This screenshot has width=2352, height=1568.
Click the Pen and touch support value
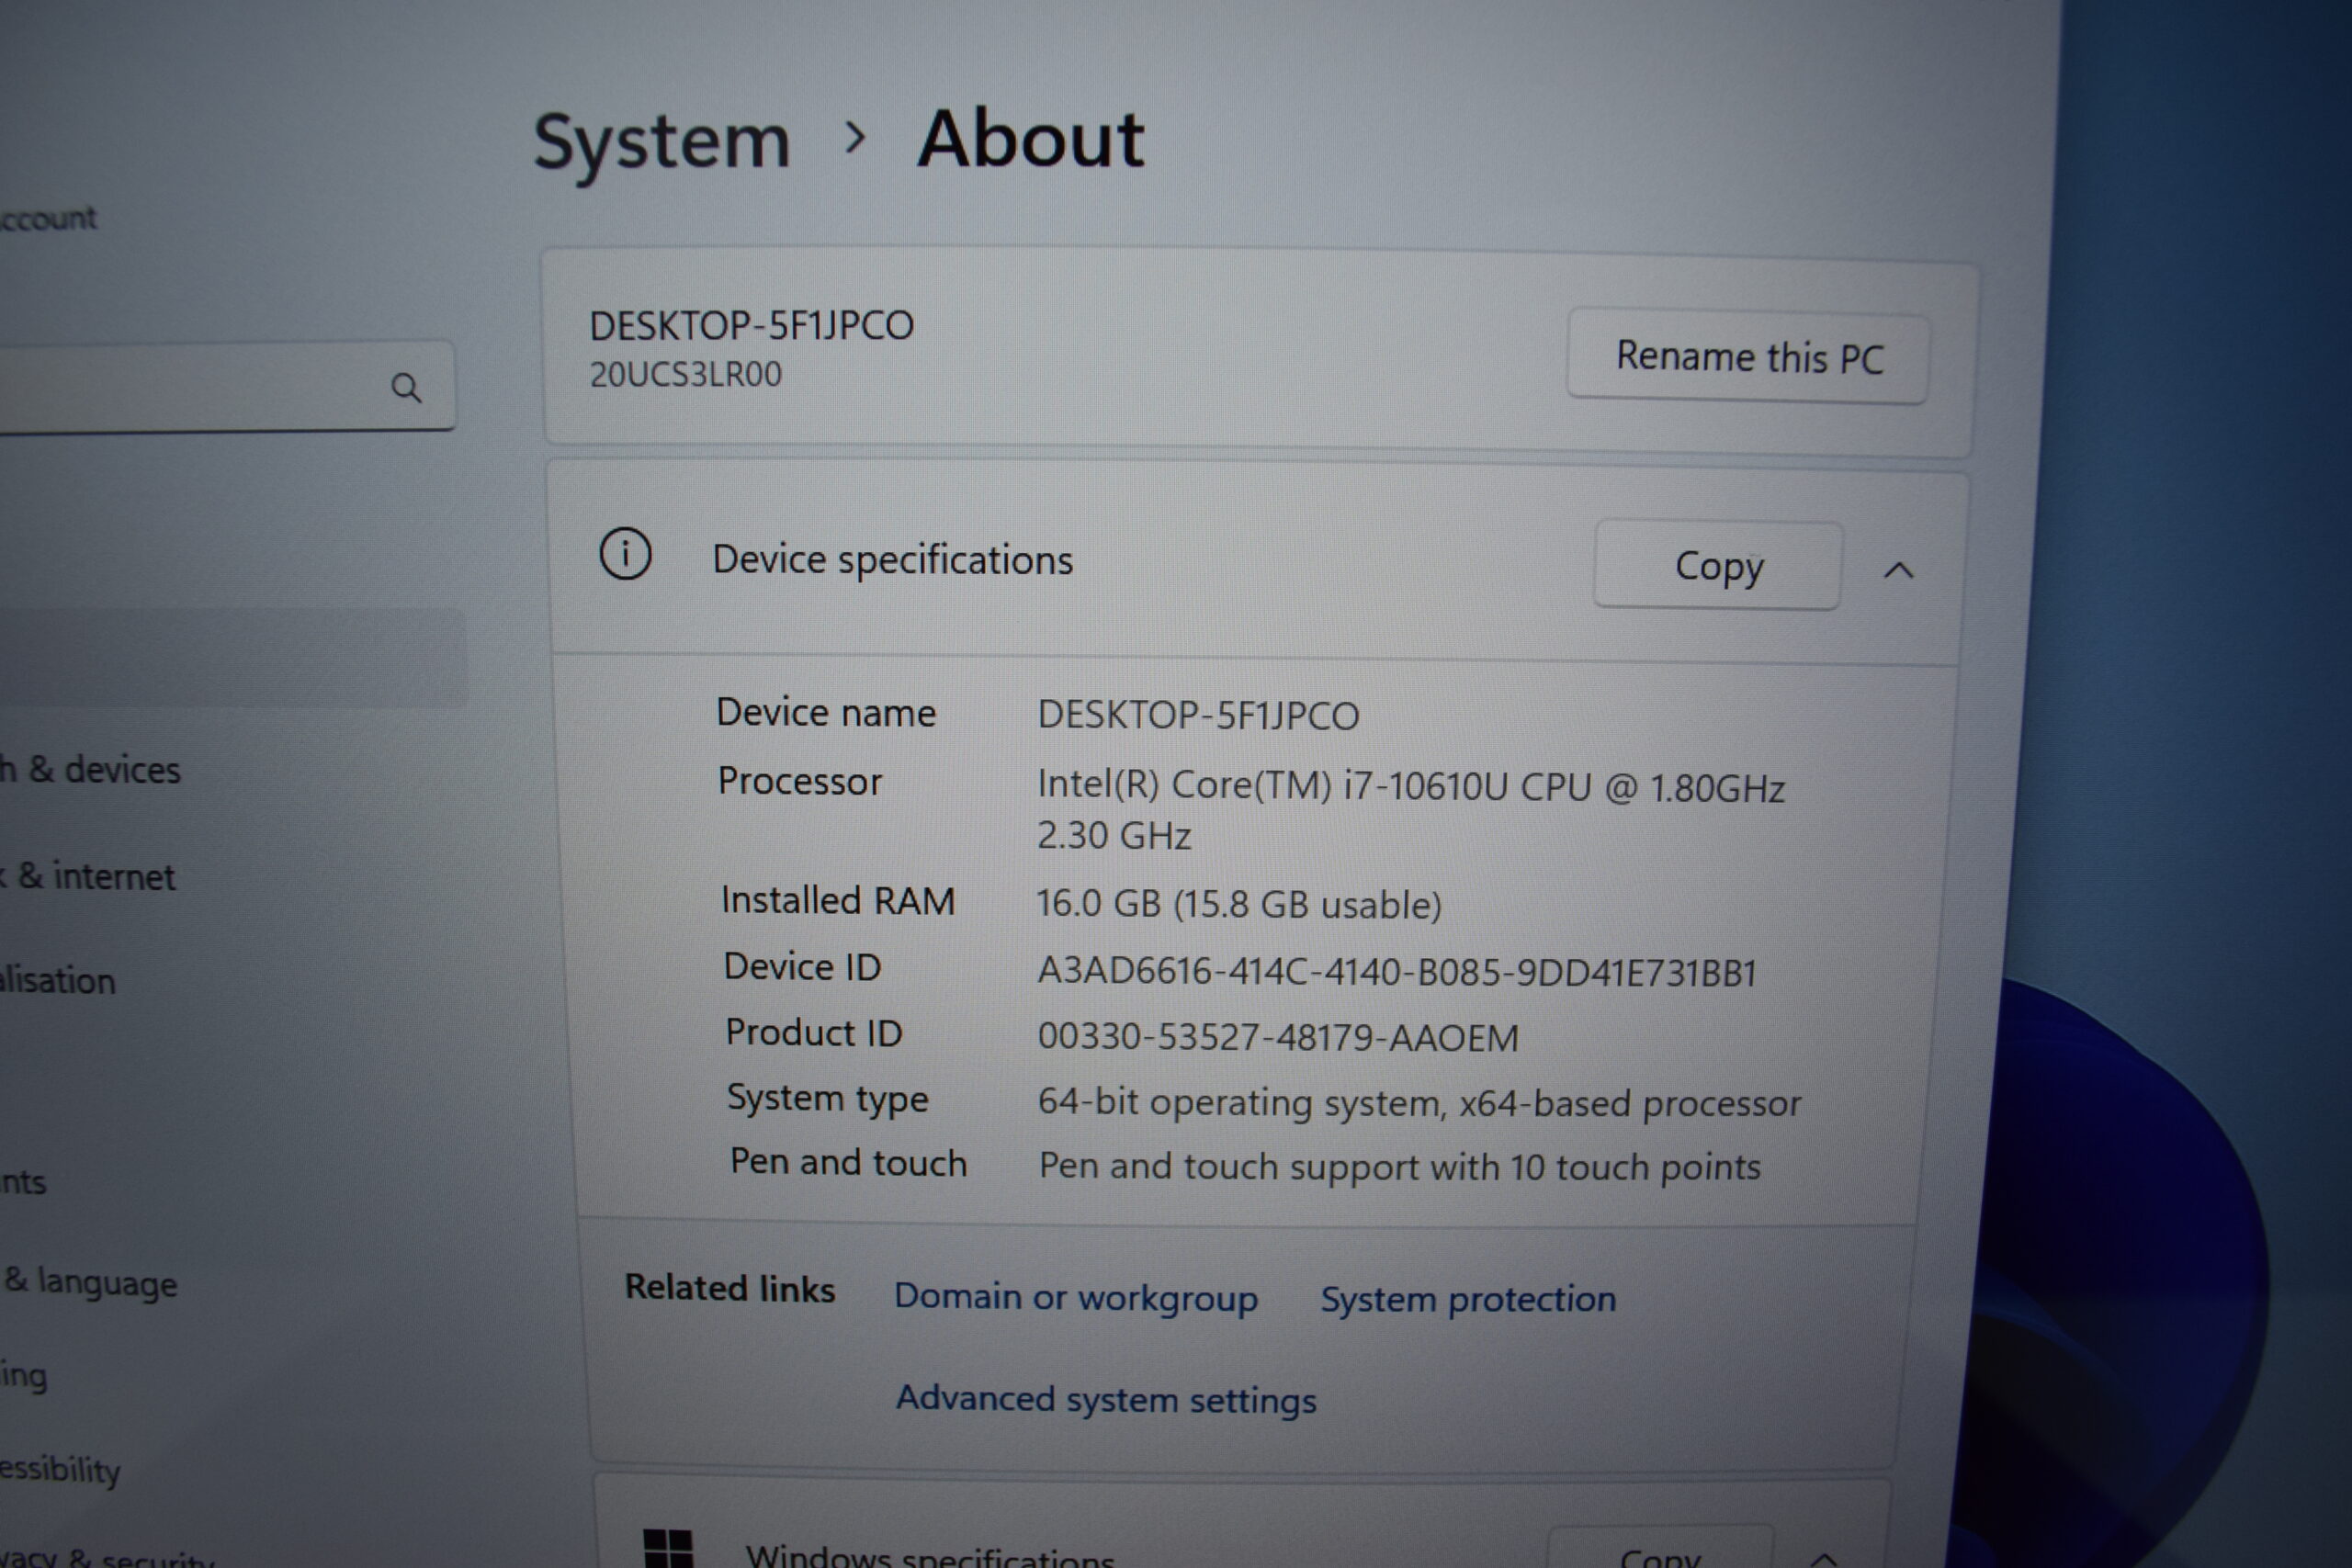[x=1399, y=1166]
